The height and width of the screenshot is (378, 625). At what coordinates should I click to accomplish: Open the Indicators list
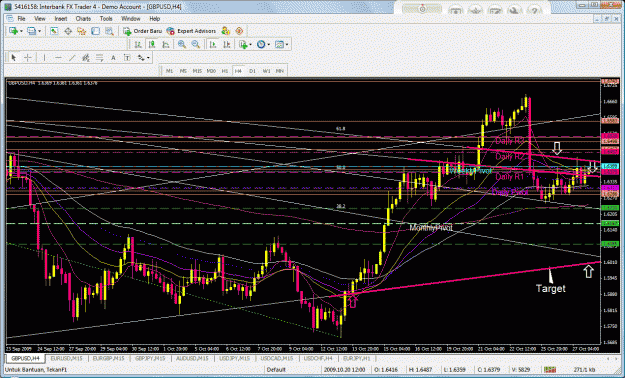click(x=243, y=45)
